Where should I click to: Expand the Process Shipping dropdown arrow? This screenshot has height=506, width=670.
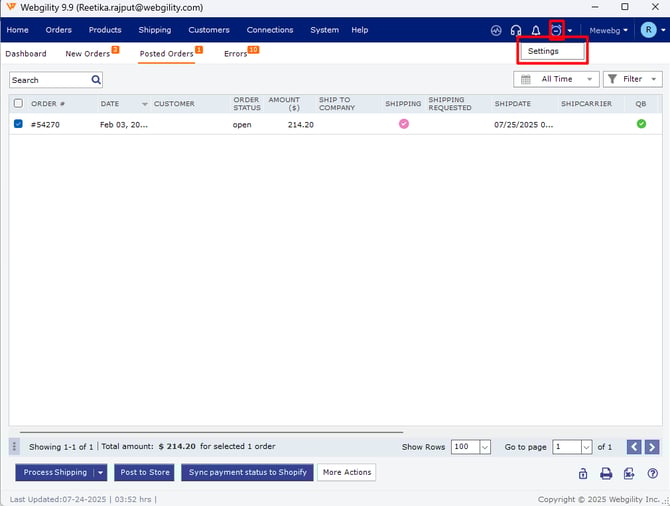100,472
